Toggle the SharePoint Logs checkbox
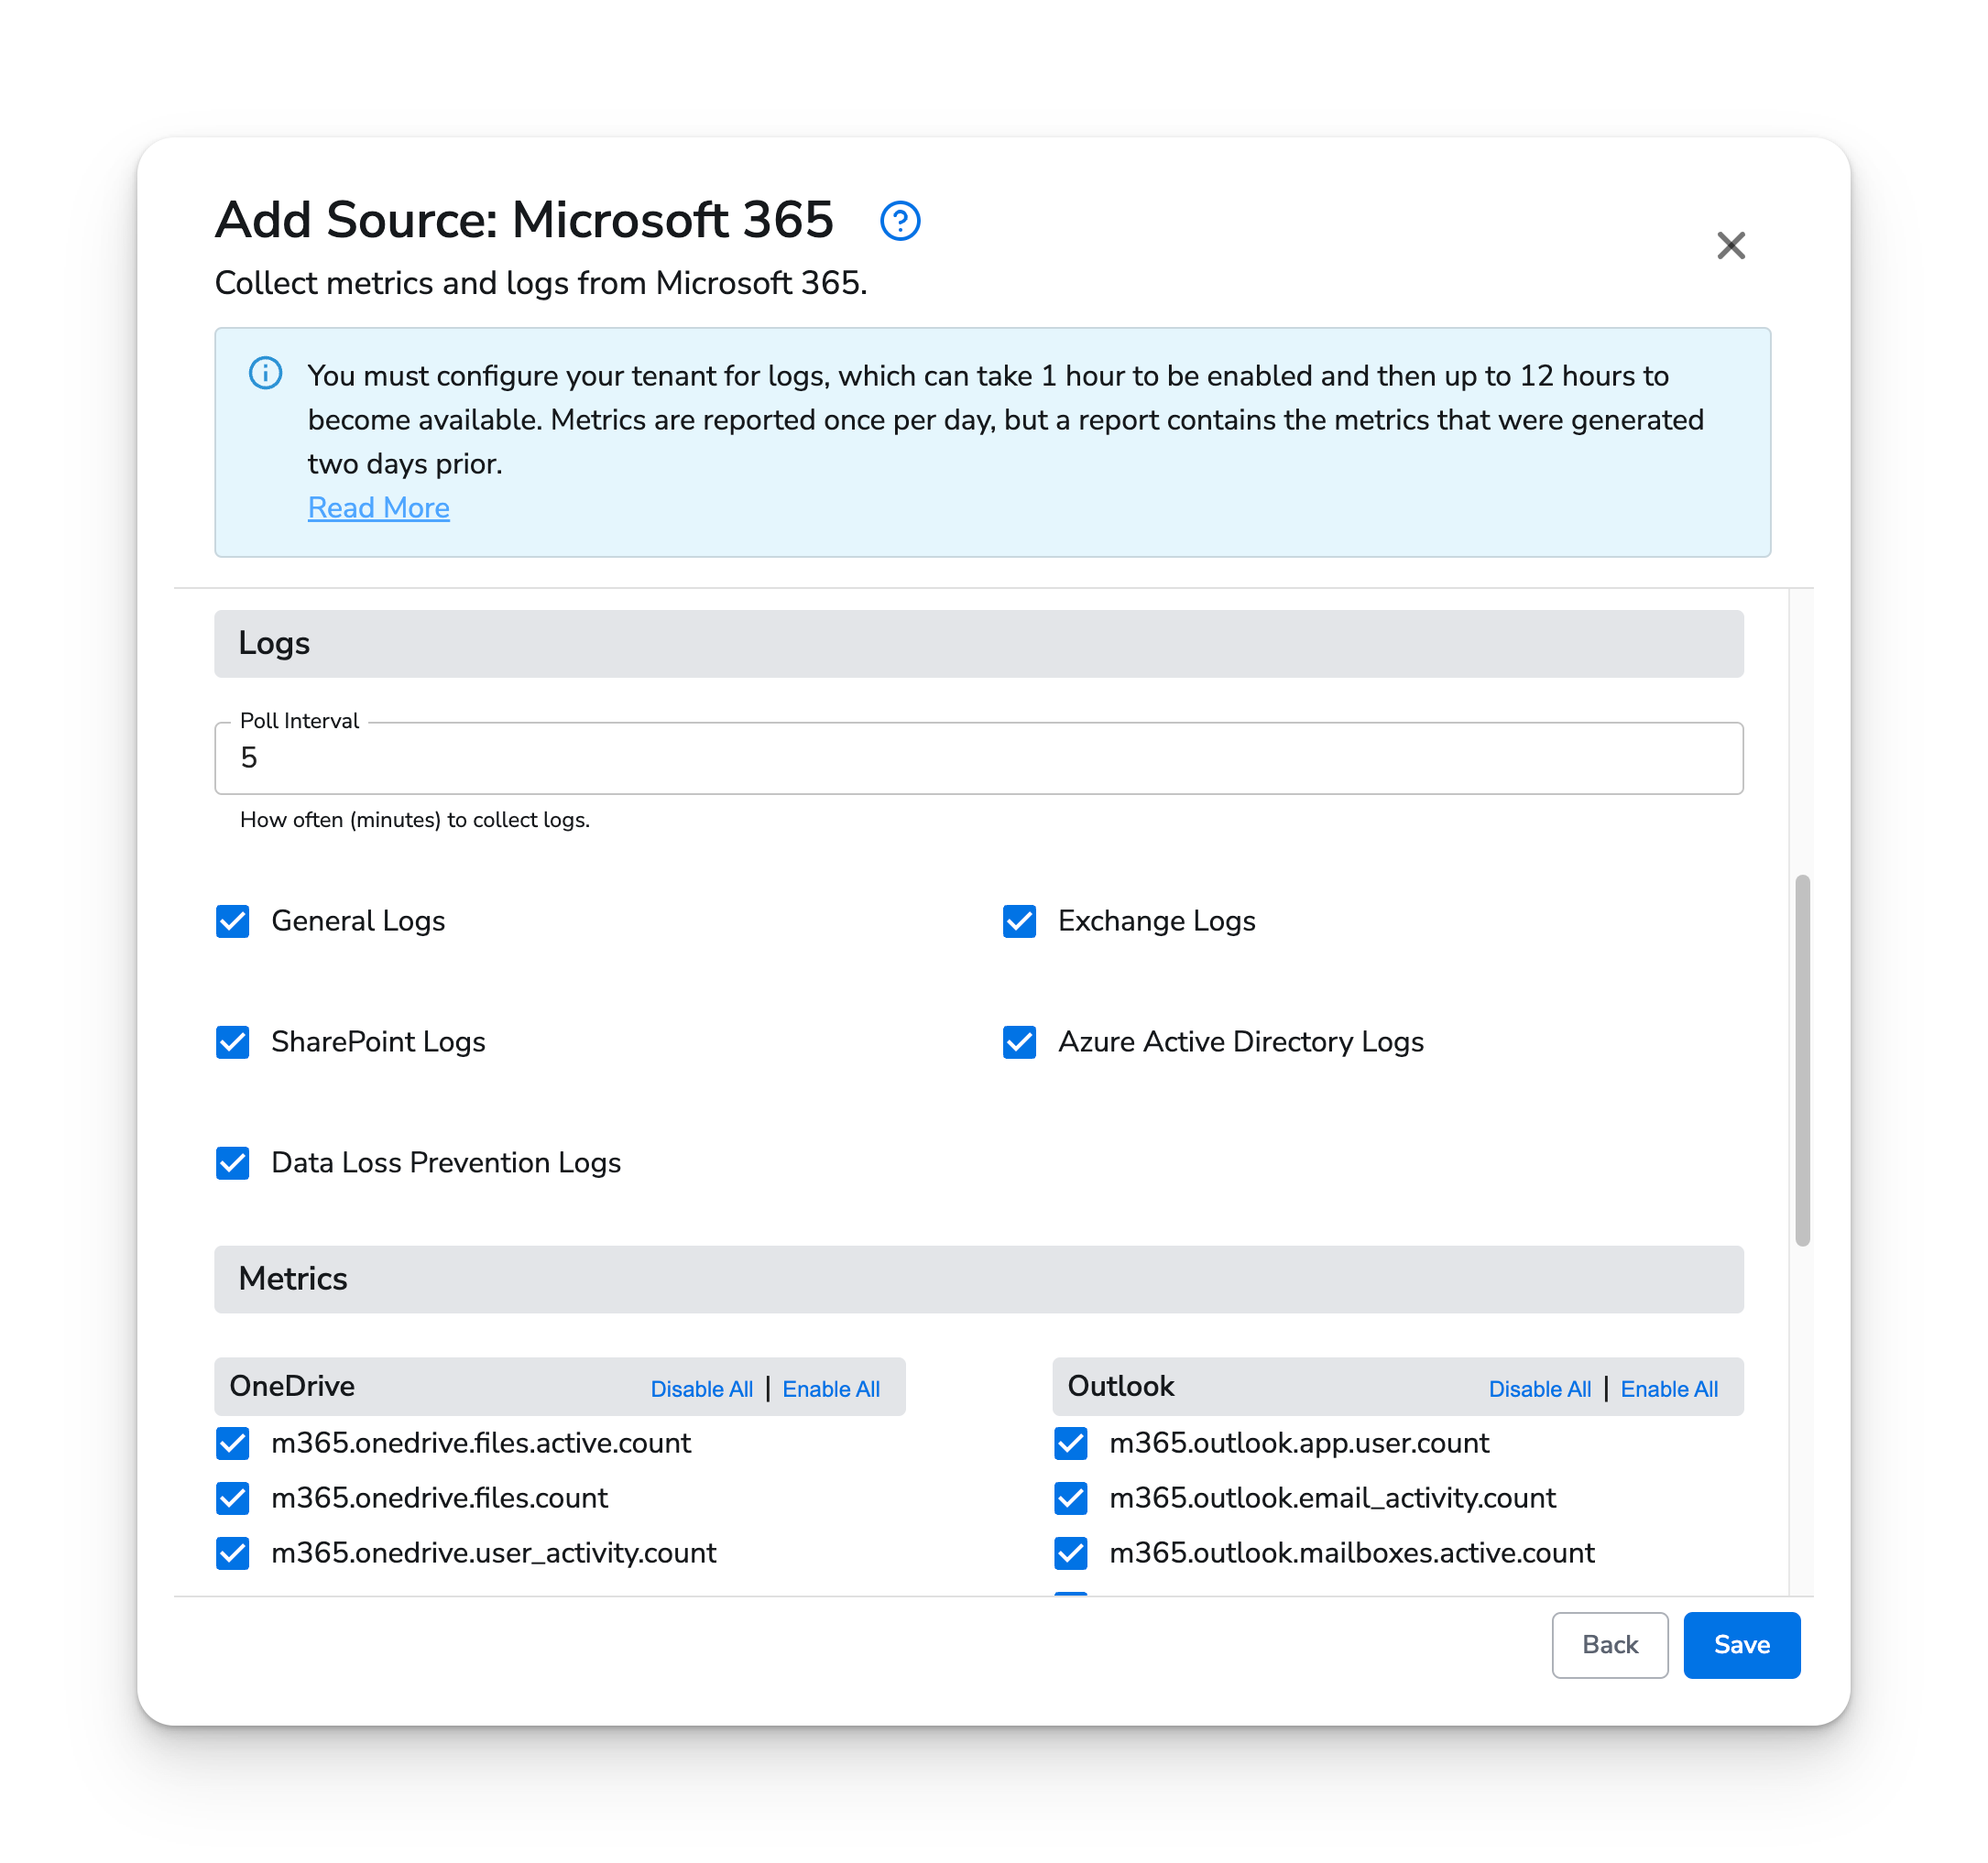 click(x=232, y=1042)
